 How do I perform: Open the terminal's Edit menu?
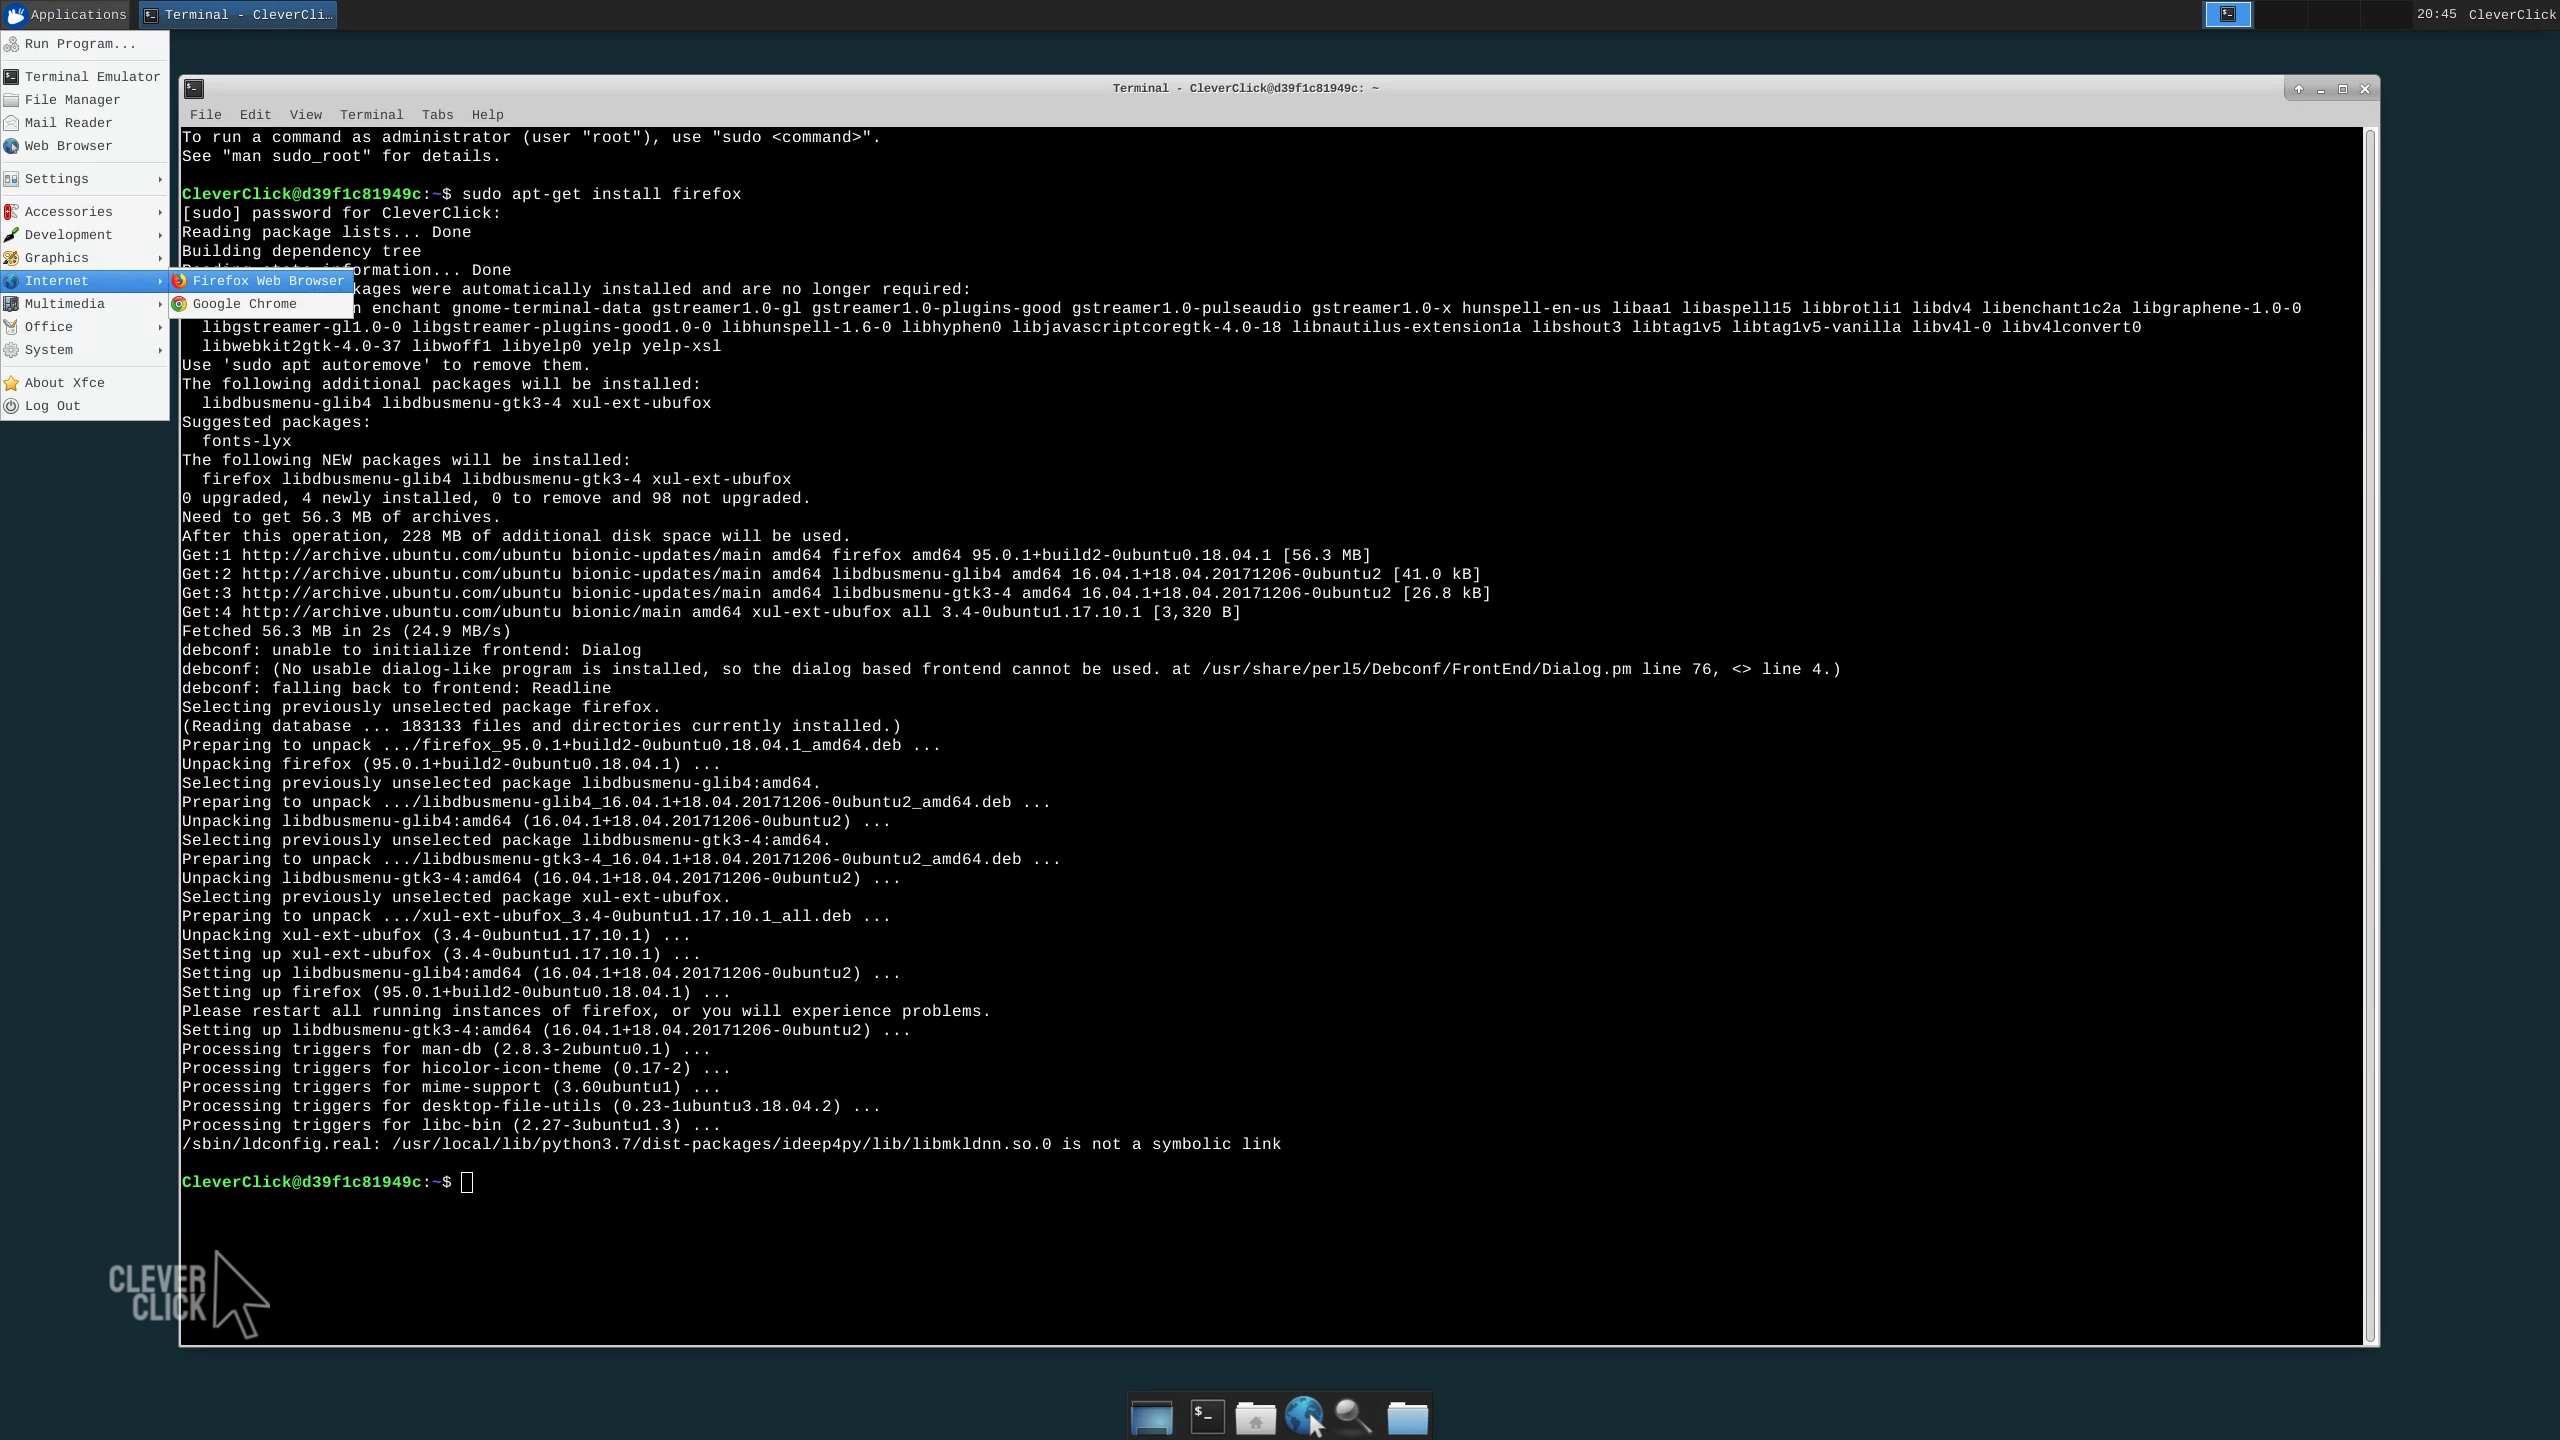pos(255,115)
